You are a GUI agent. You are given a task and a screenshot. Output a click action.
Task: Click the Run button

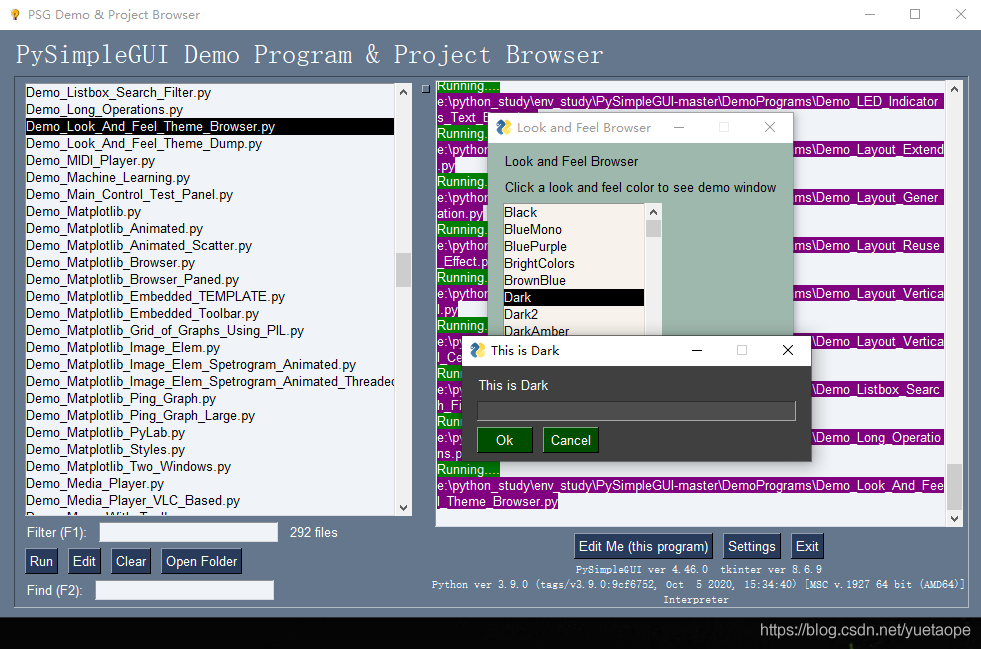click(x=41, y=561)
